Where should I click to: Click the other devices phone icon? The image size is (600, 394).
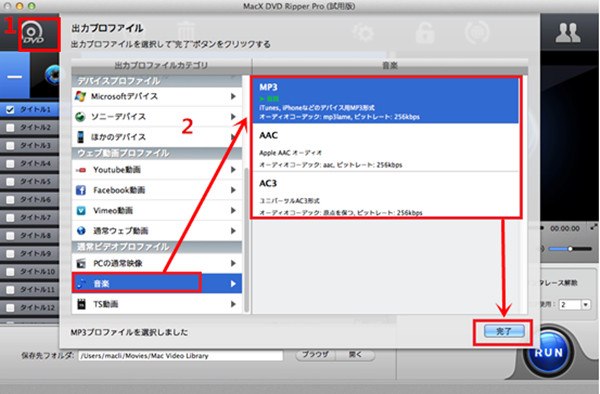pos(81,137)
